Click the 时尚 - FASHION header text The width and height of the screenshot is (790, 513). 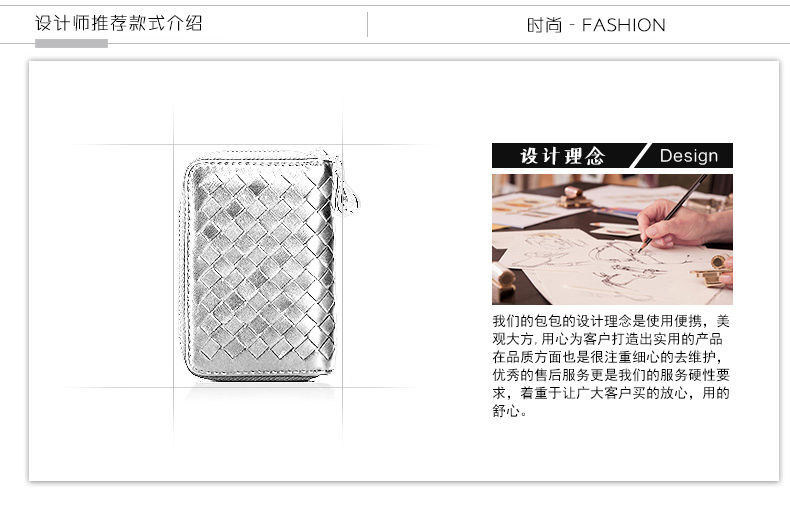point(596,25)
